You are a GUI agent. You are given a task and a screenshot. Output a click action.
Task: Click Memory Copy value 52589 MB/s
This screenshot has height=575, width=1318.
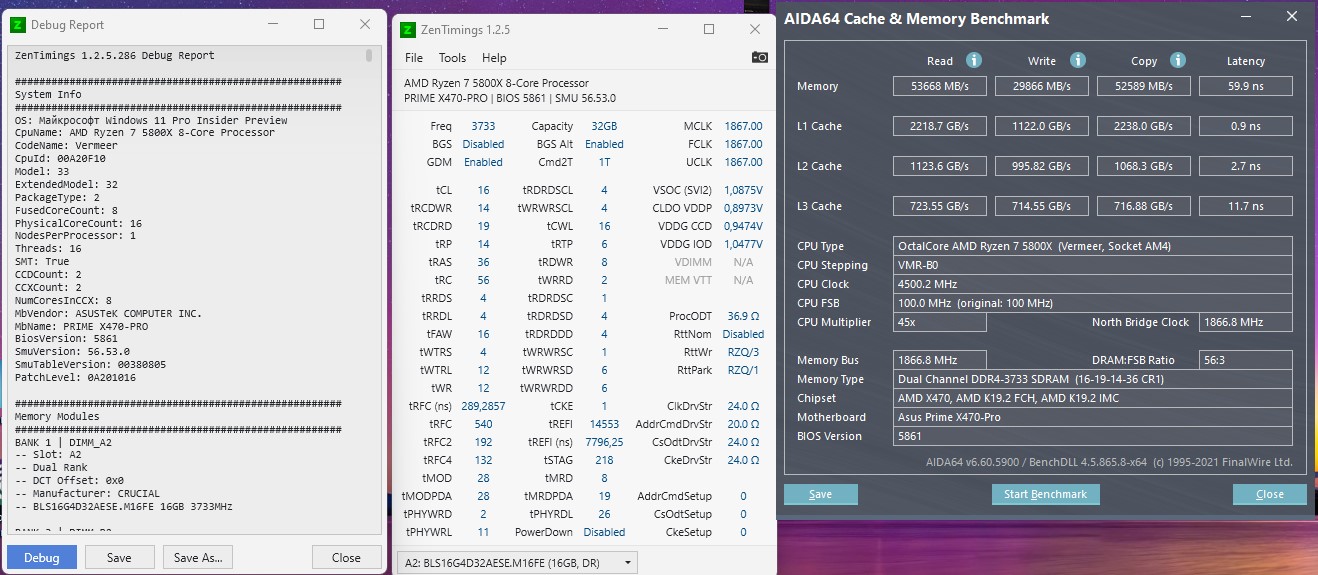[x=1143, y=86]
